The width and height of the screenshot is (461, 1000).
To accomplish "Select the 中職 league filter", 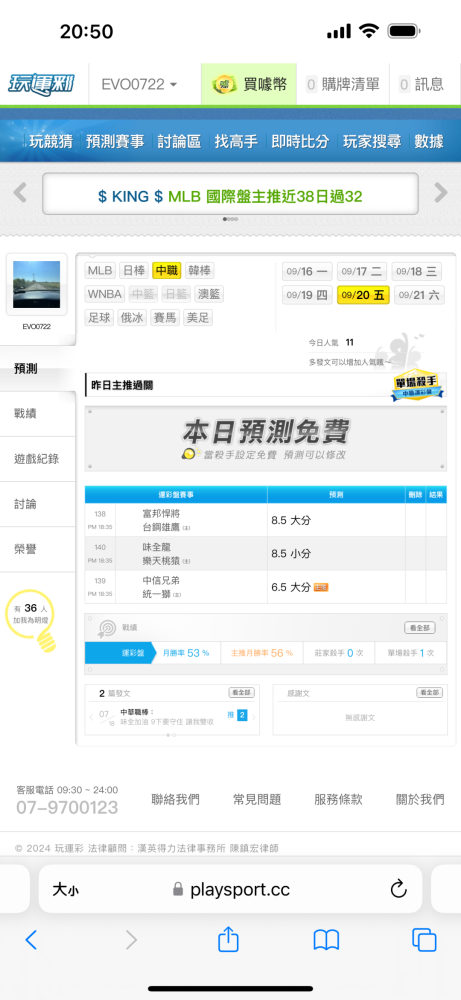I will click(x=167, y=270).
